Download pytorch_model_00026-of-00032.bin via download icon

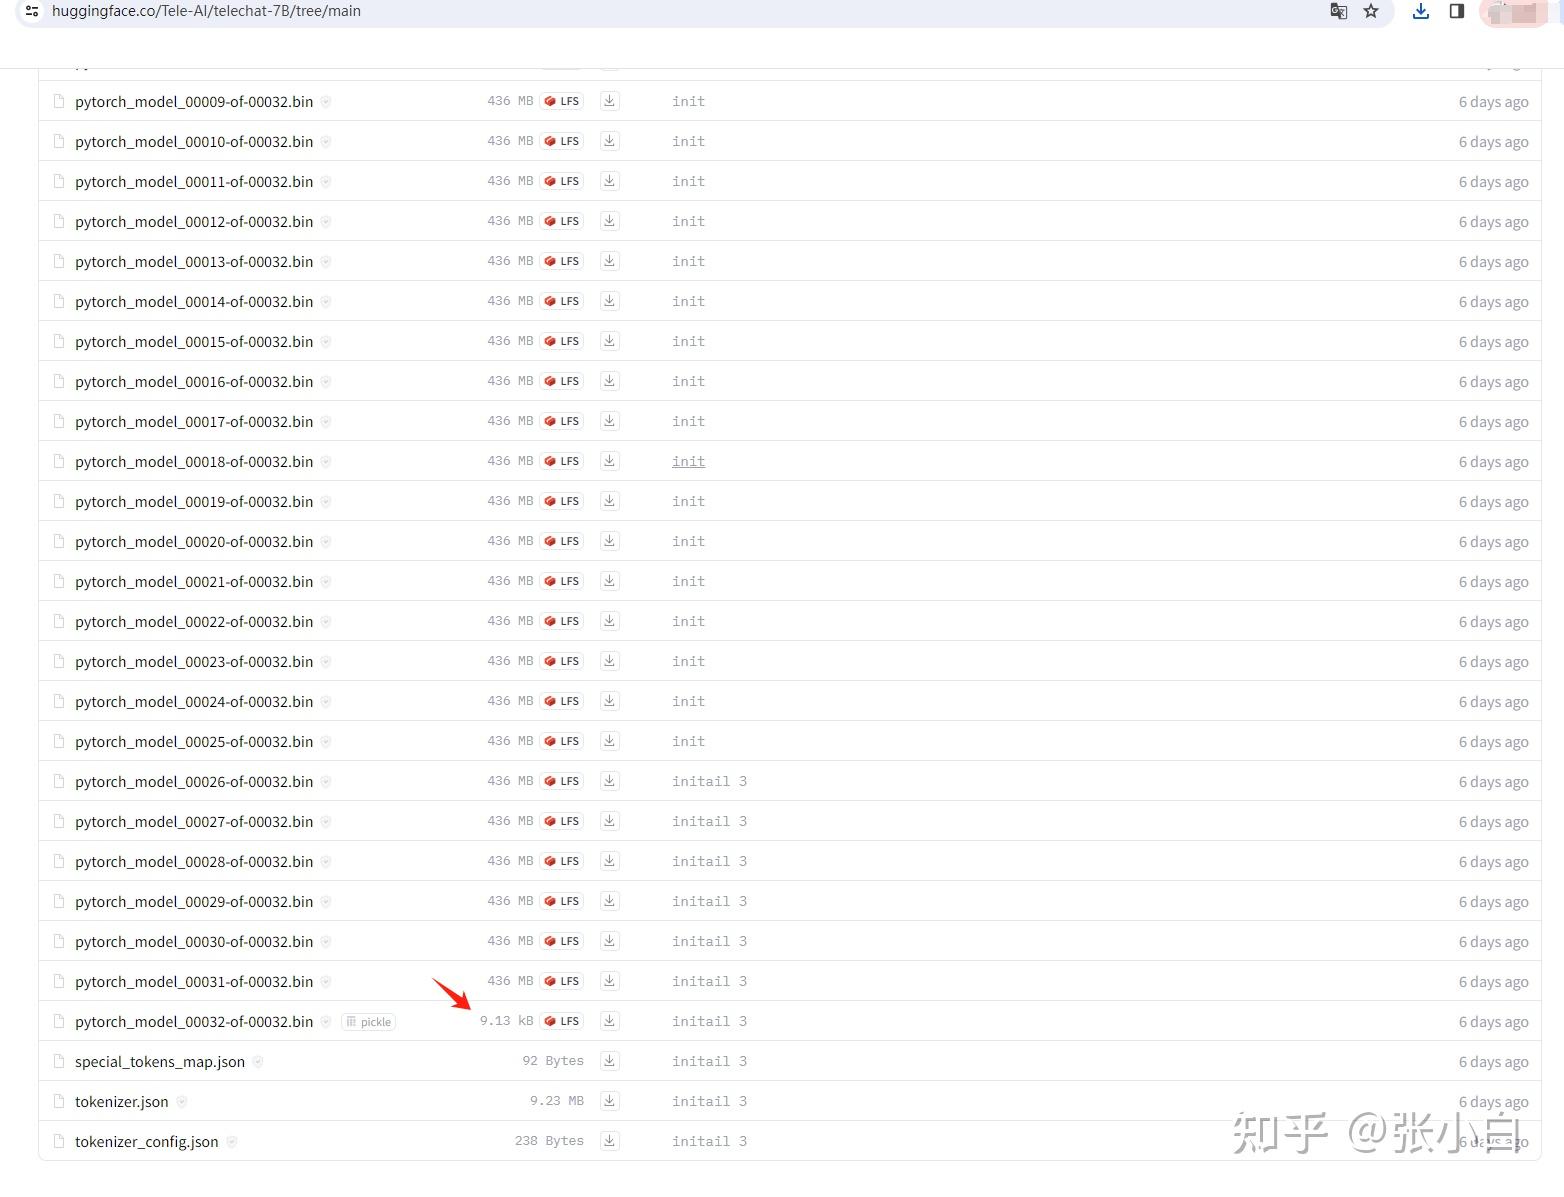[x=609, y=781]
